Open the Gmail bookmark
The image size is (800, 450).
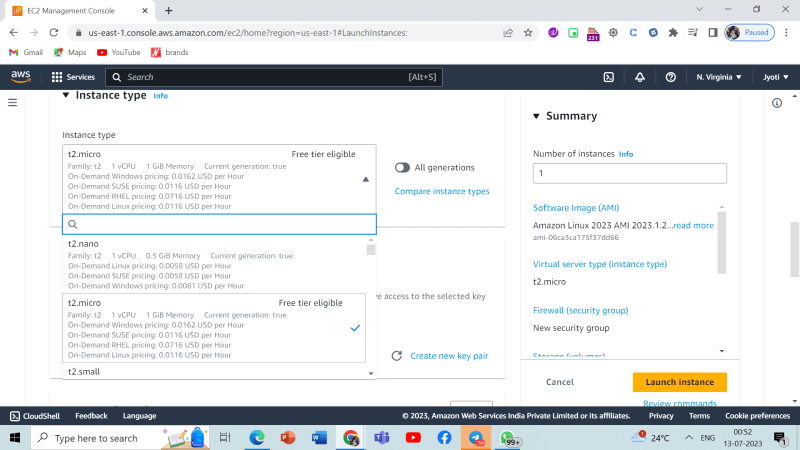point(26,52)
